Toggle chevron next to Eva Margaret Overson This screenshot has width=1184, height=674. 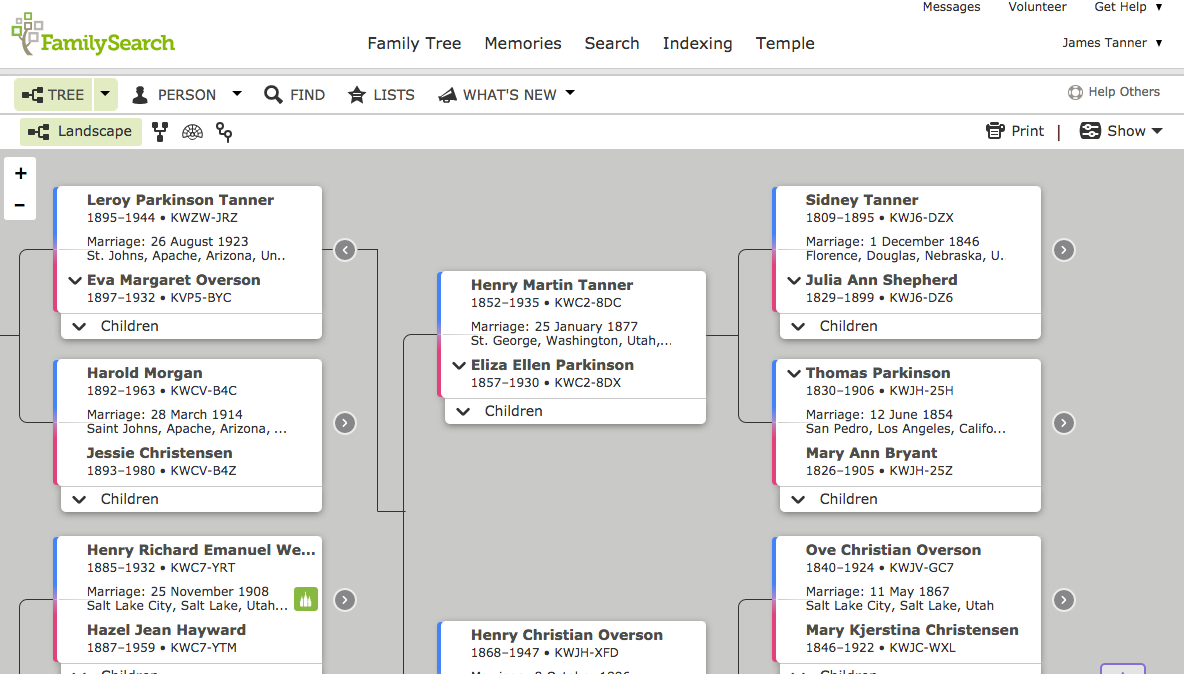(74, 281)
